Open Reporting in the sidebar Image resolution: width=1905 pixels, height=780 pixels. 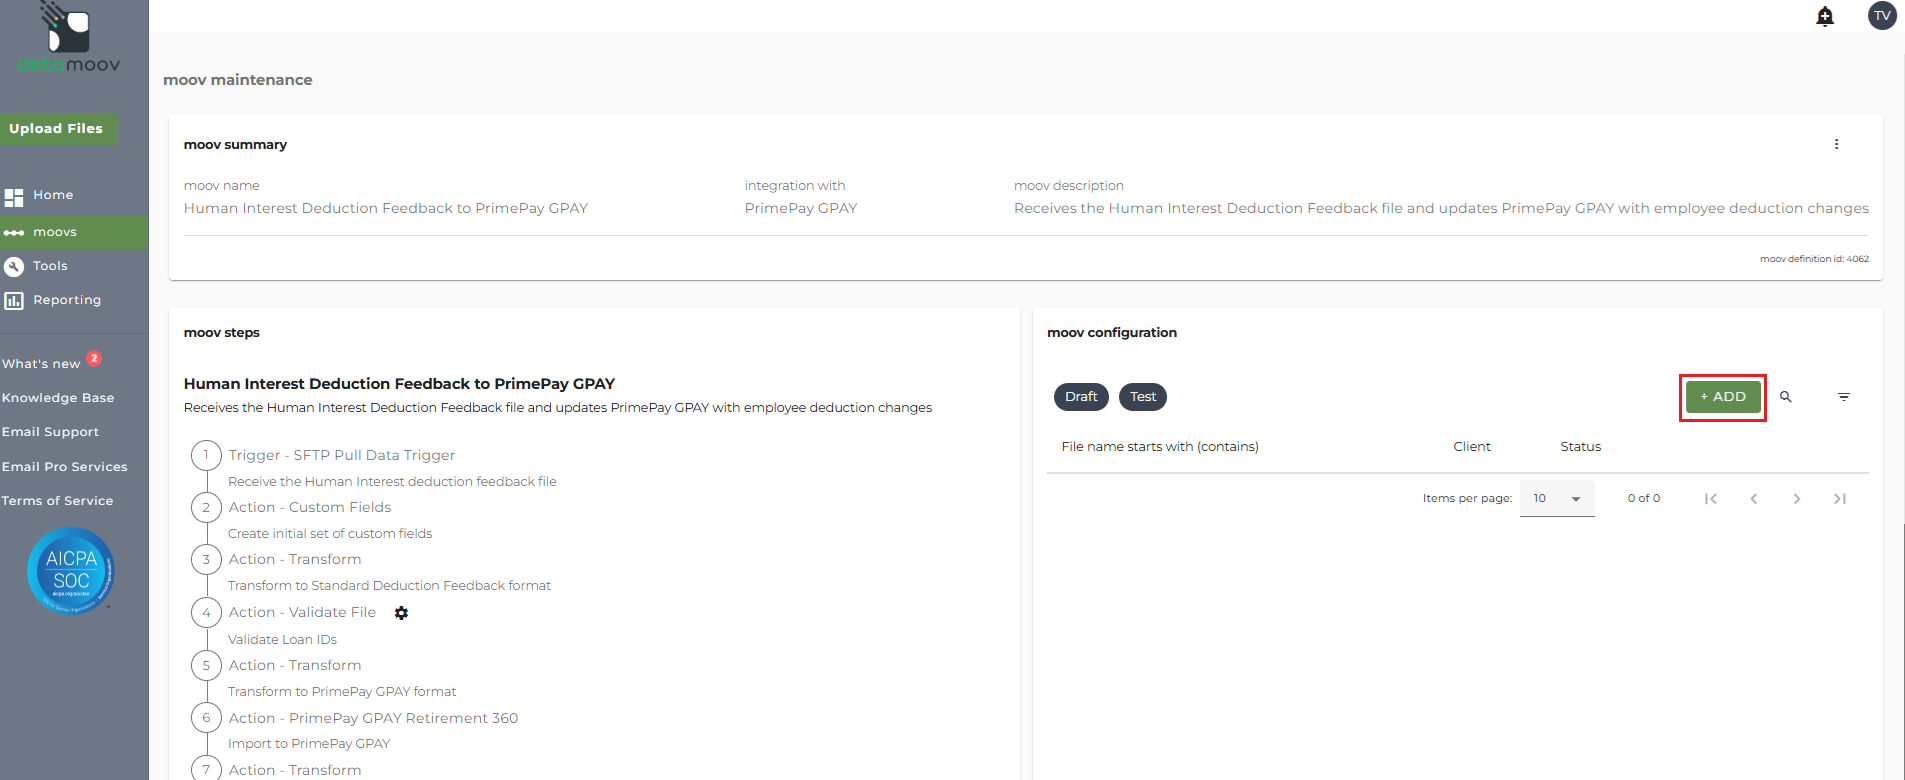pos(67,300)
